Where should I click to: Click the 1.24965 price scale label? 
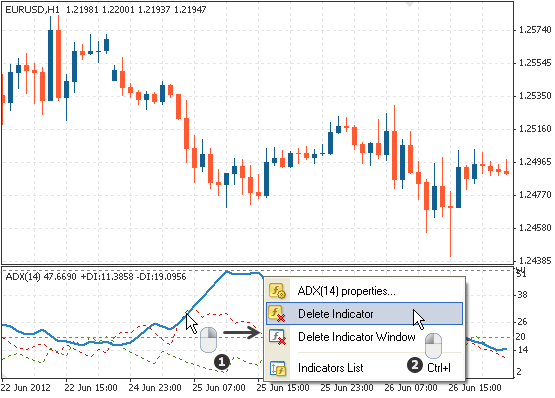534,162
